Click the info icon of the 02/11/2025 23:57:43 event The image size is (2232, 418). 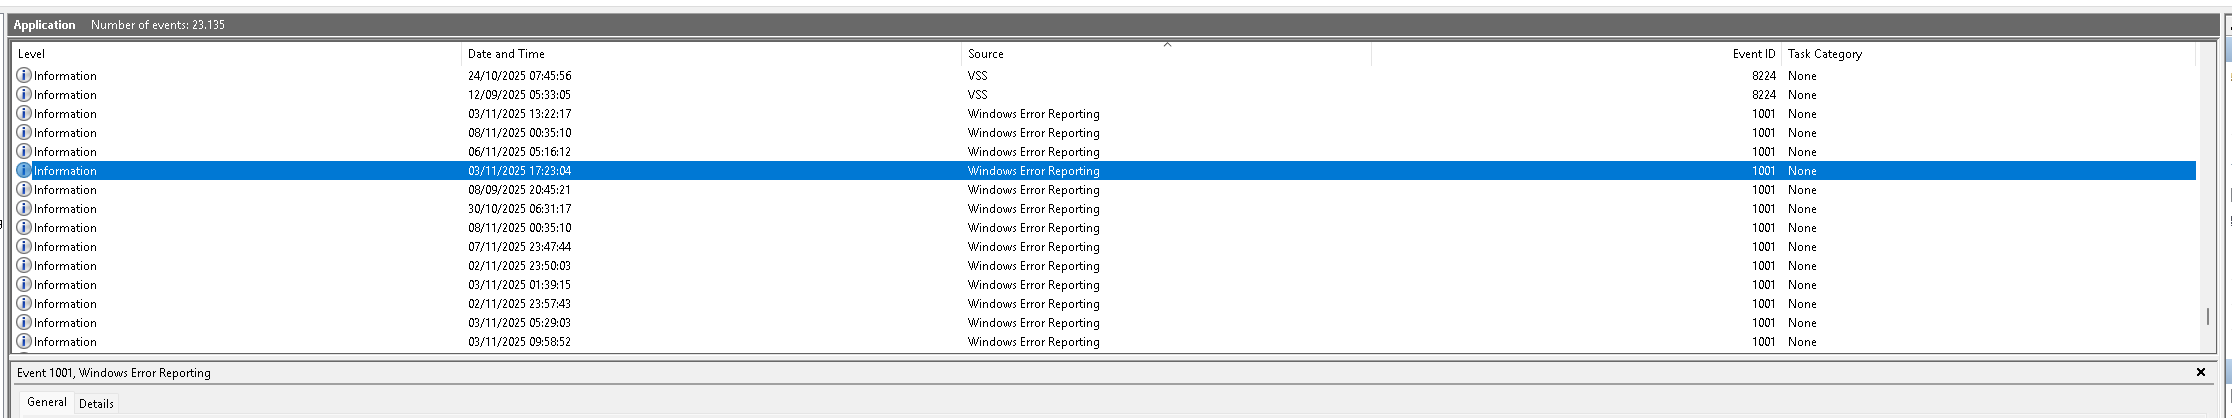pos(24,303)
